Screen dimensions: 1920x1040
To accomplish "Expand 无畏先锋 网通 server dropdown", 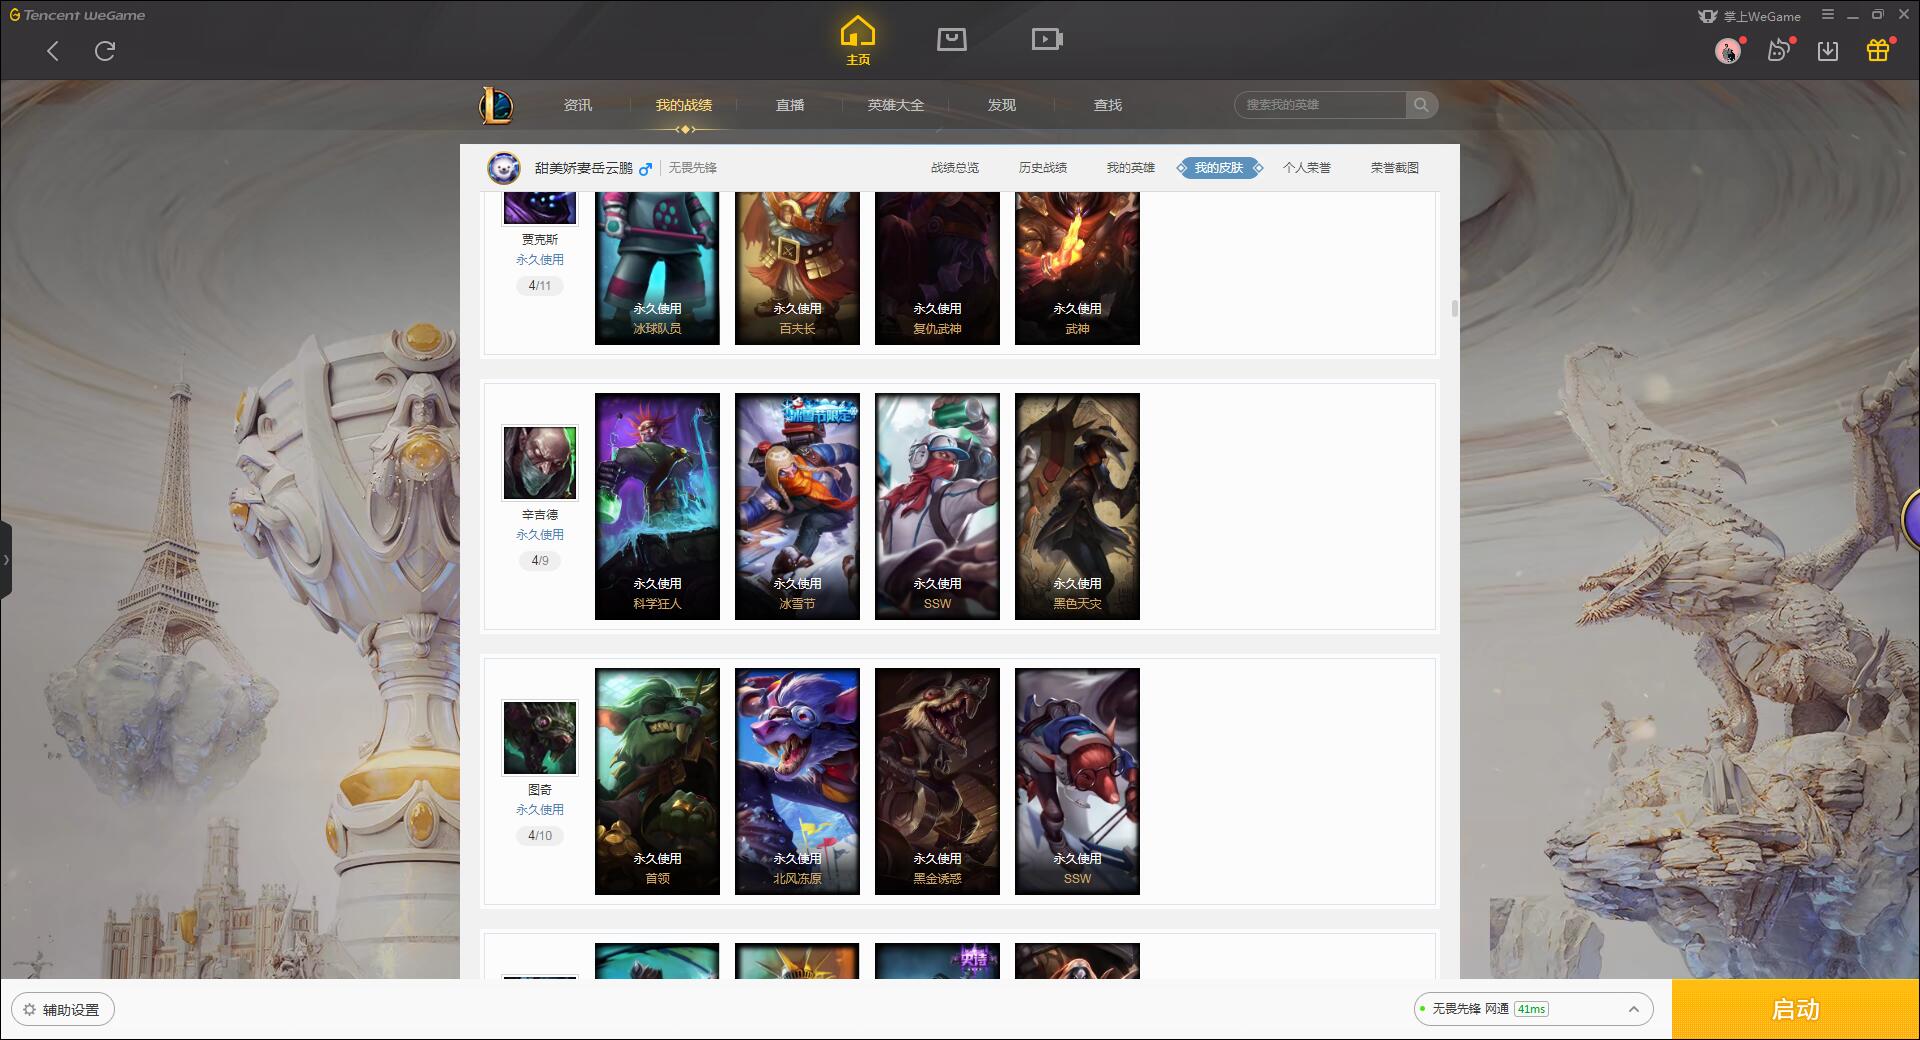I will coord(1533,1009).
